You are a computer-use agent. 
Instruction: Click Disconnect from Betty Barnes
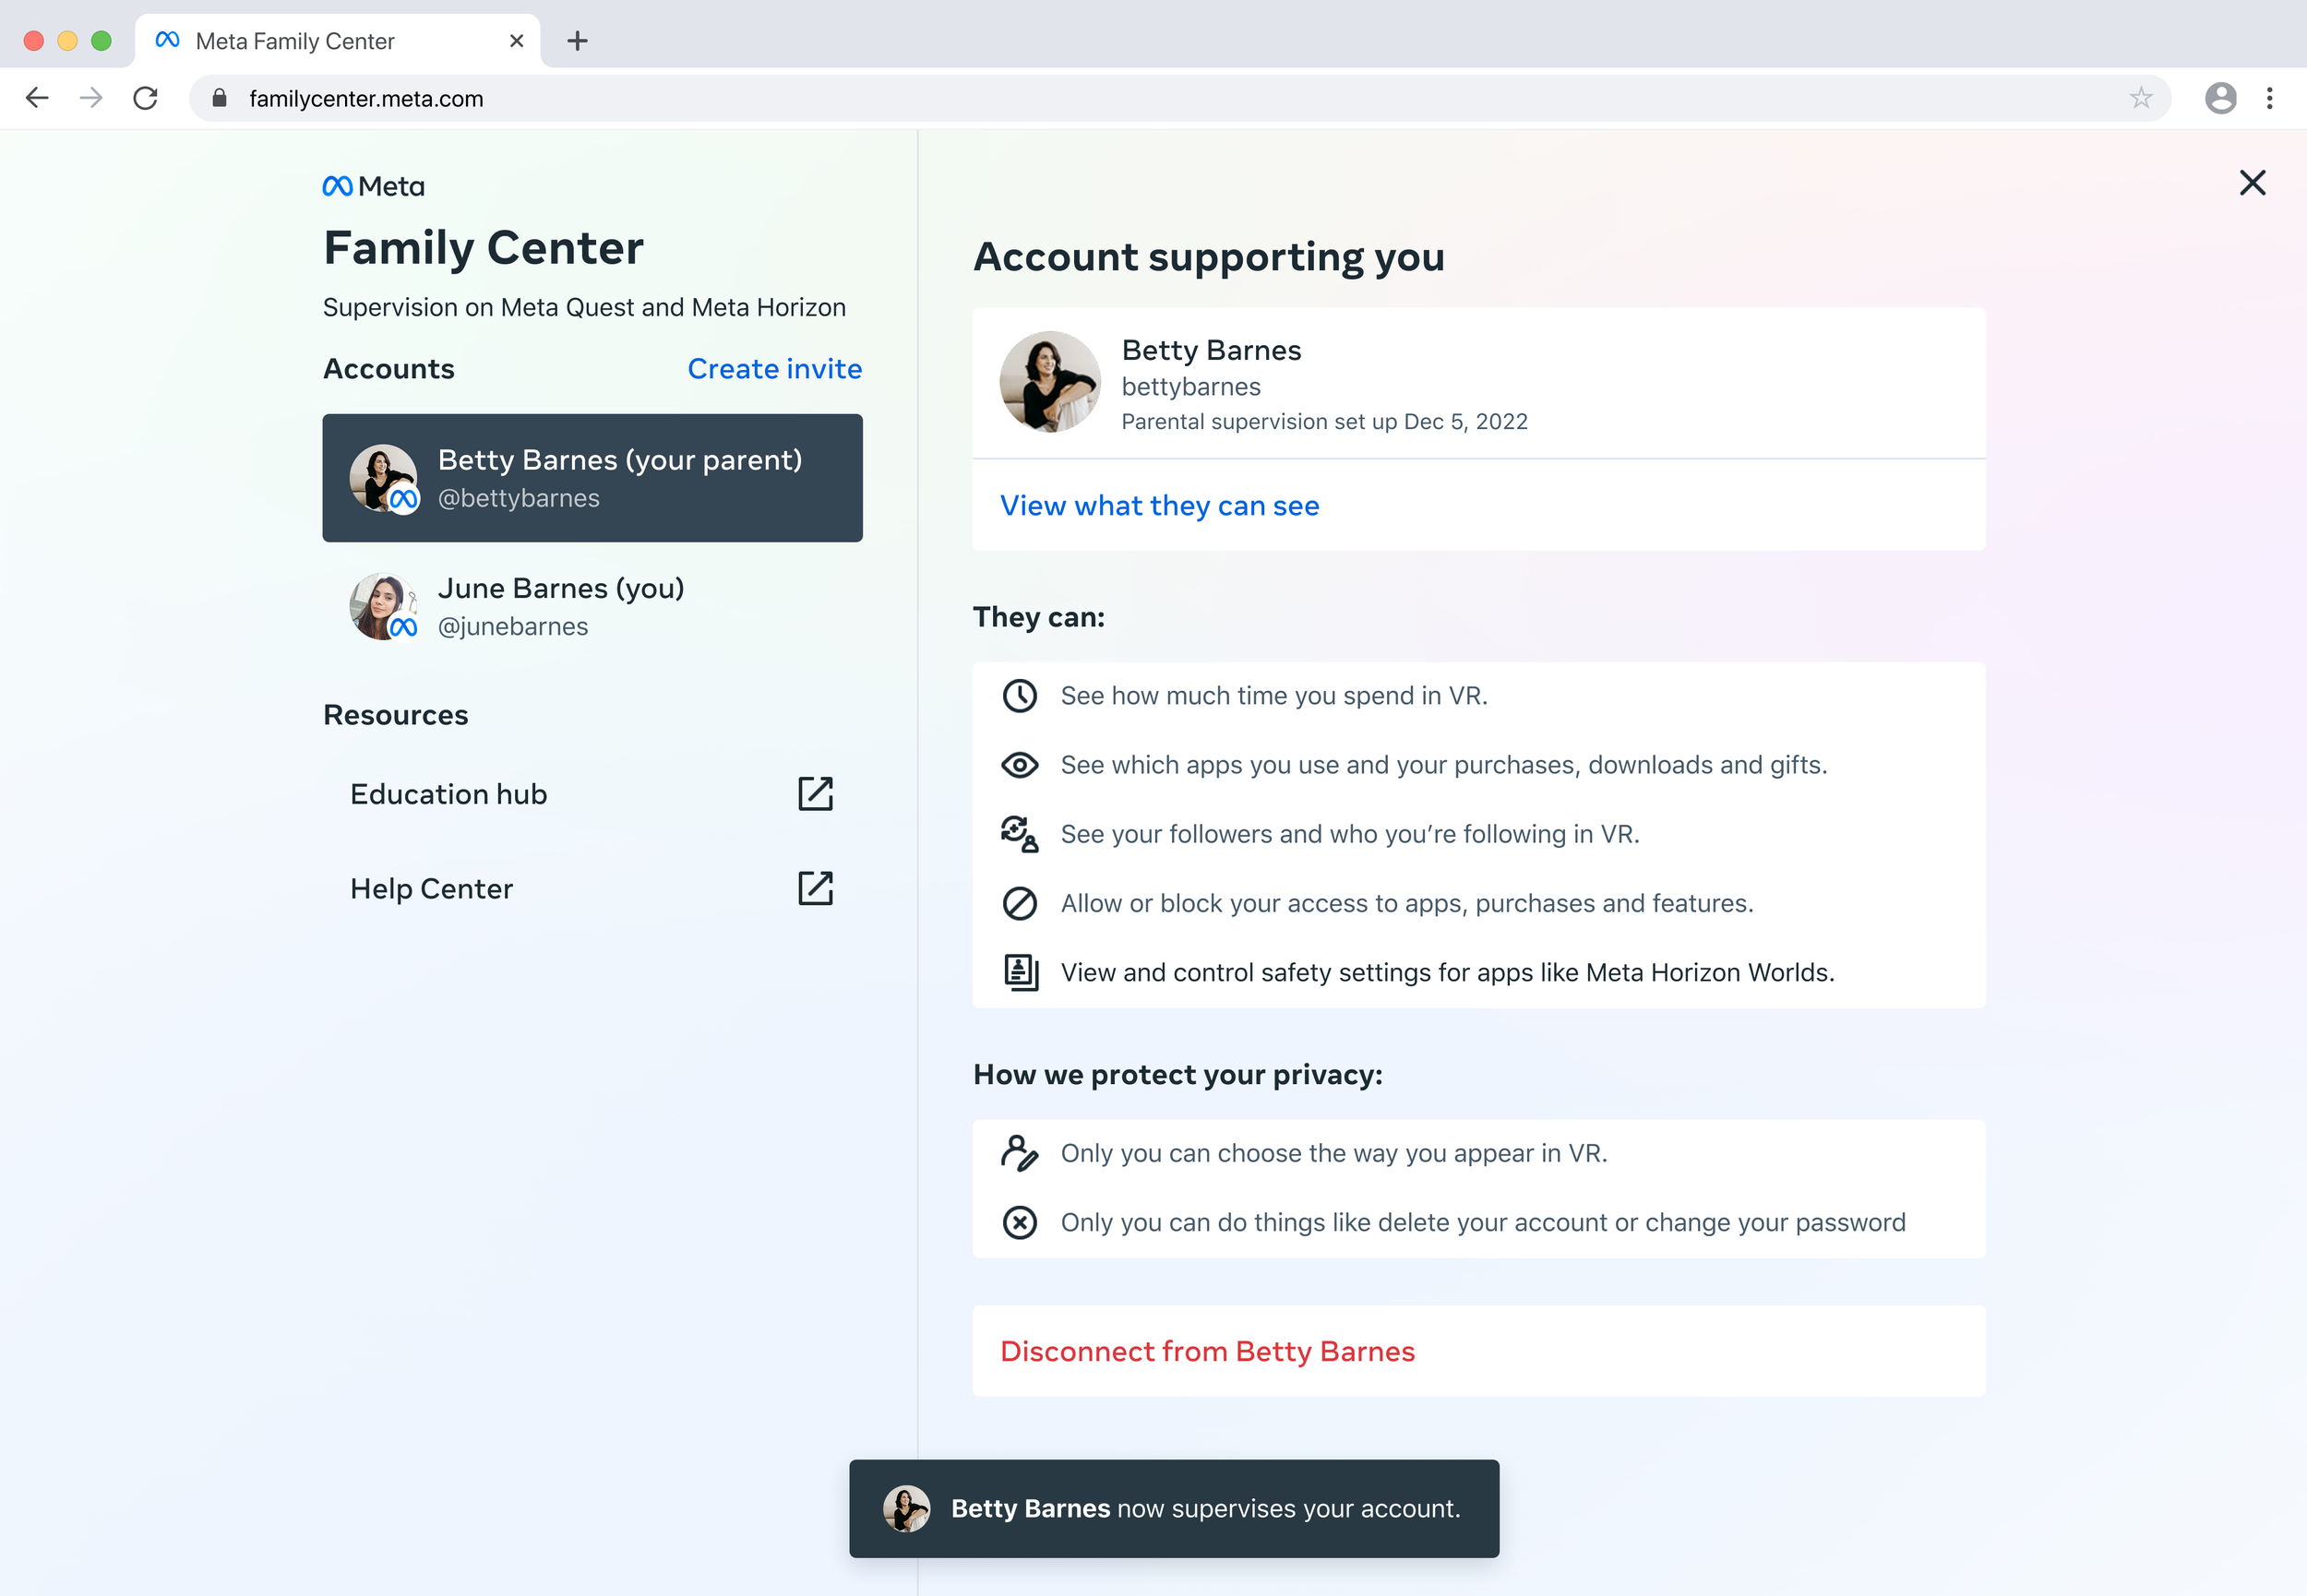click(x=1207, y=1351)
